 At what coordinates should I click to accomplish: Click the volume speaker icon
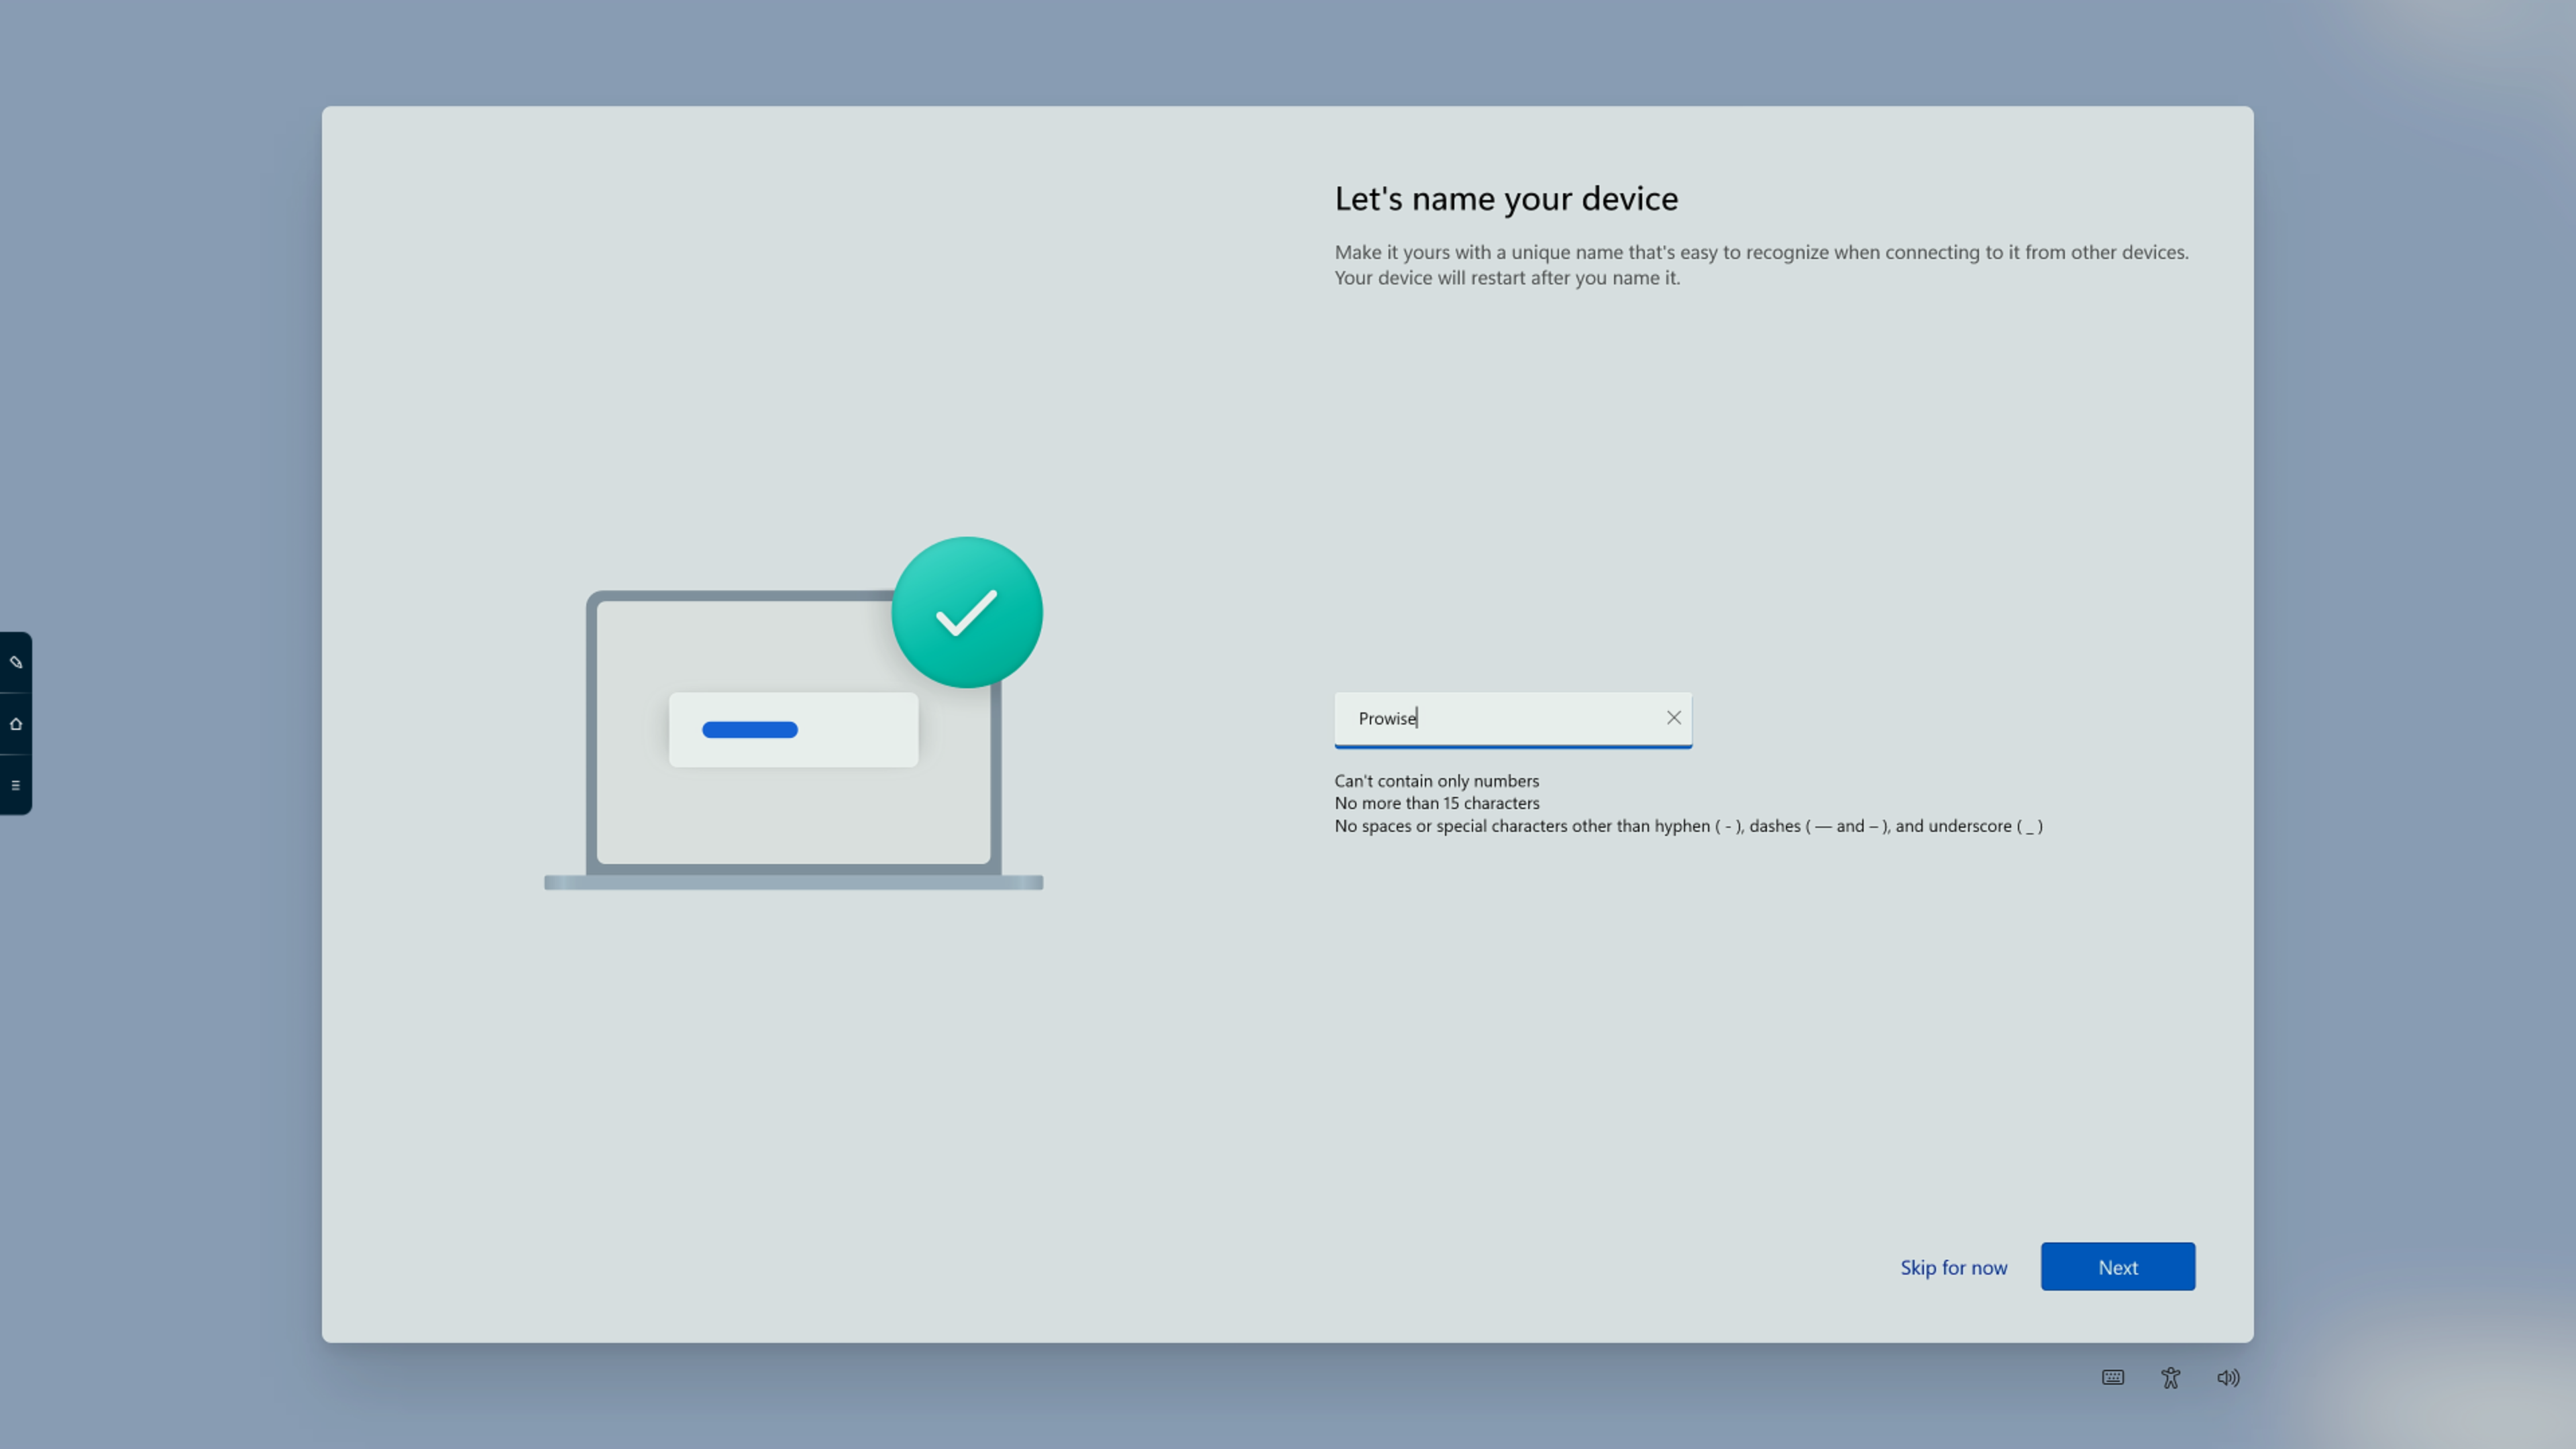click(2228, 1377)
